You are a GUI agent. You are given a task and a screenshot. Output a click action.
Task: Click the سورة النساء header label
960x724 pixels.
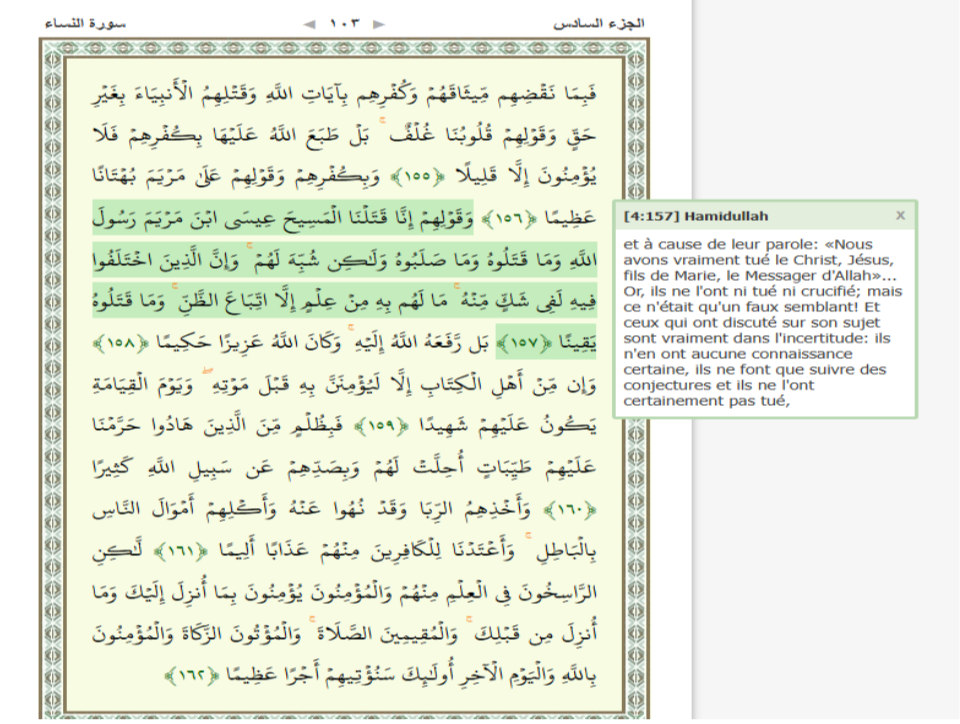click(85, 24)
